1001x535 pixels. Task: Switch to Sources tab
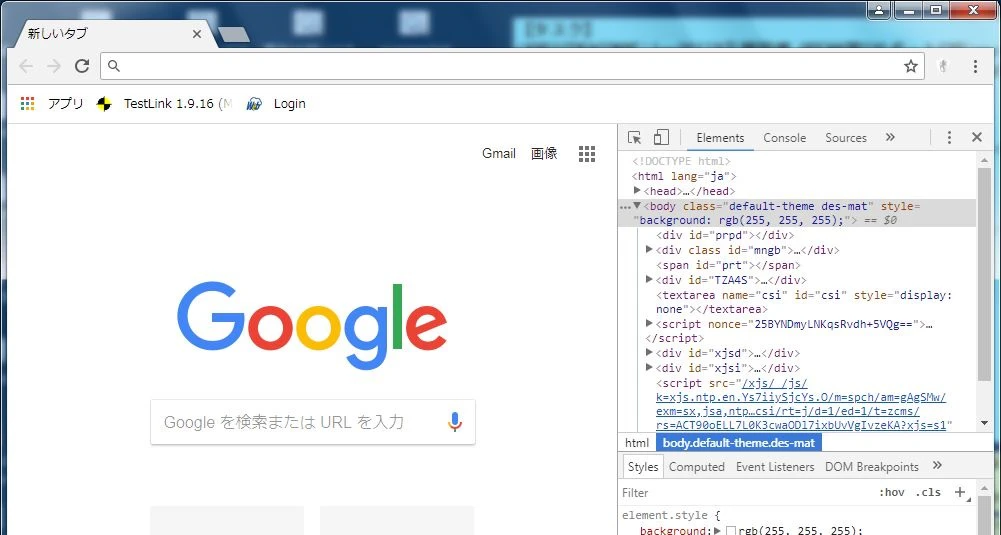845,138
